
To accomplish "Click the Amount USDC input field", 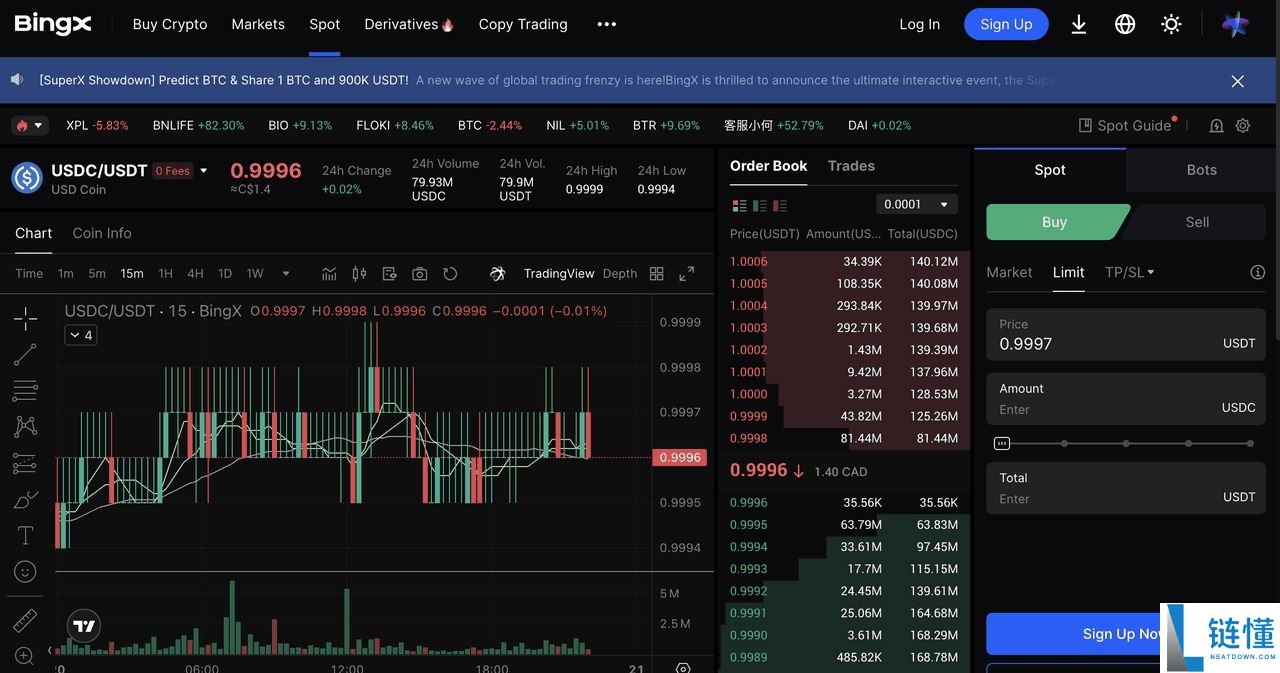I will [x=1126, y=399].
